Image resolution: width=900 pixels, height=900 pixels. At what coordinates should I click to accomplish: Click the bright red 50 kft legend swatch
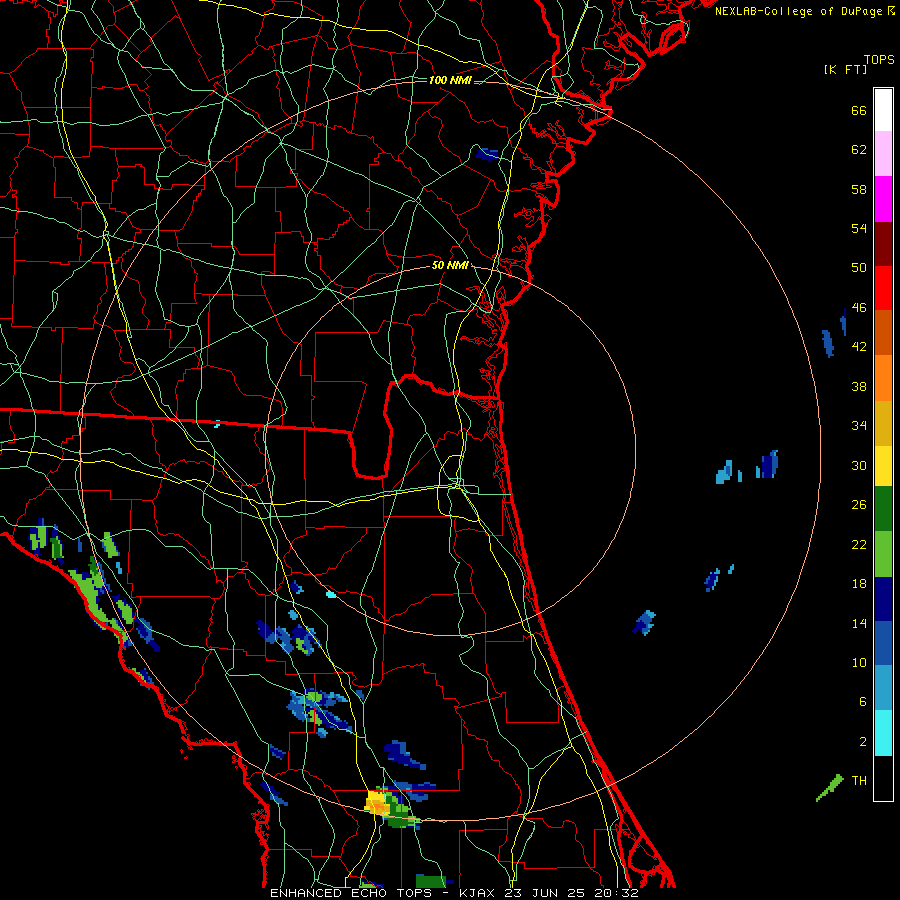(883, 288)
